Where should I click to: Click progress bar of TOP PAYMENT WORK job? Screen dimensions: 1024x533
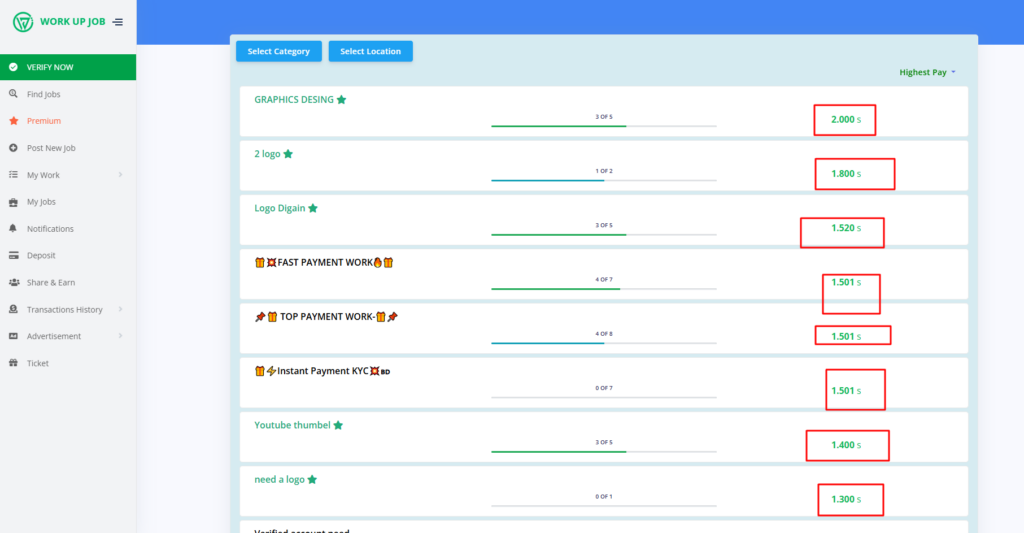[x=603, y=343]
